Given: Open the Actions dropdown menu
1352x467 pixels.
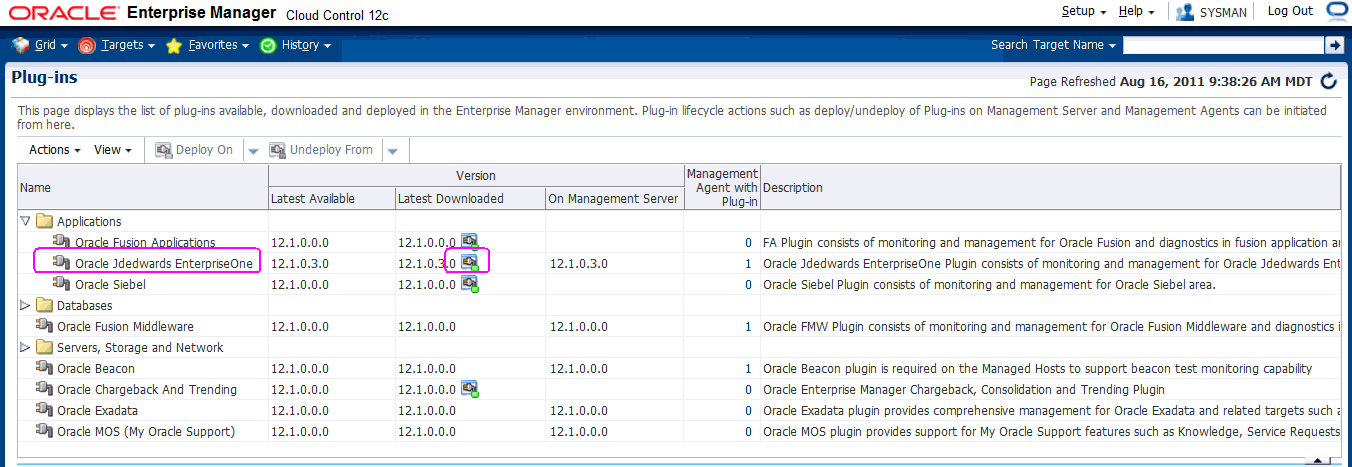Looking at the screenshot, I should click(55, 150).
